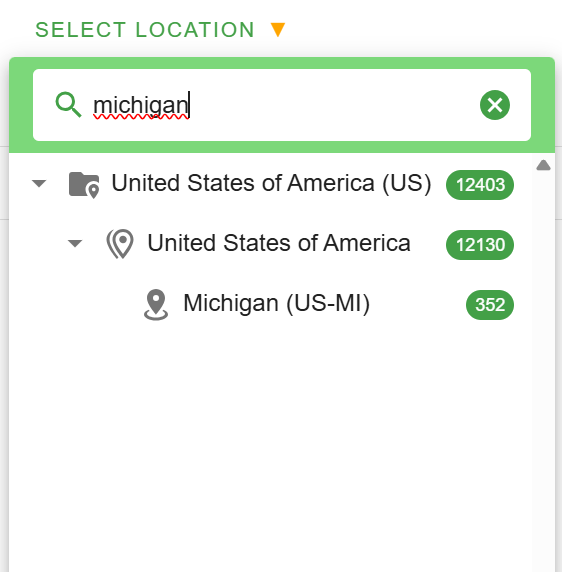Clear the michigan search text
The width and height of the screenshot is (562, 572).
coord(495,105)
